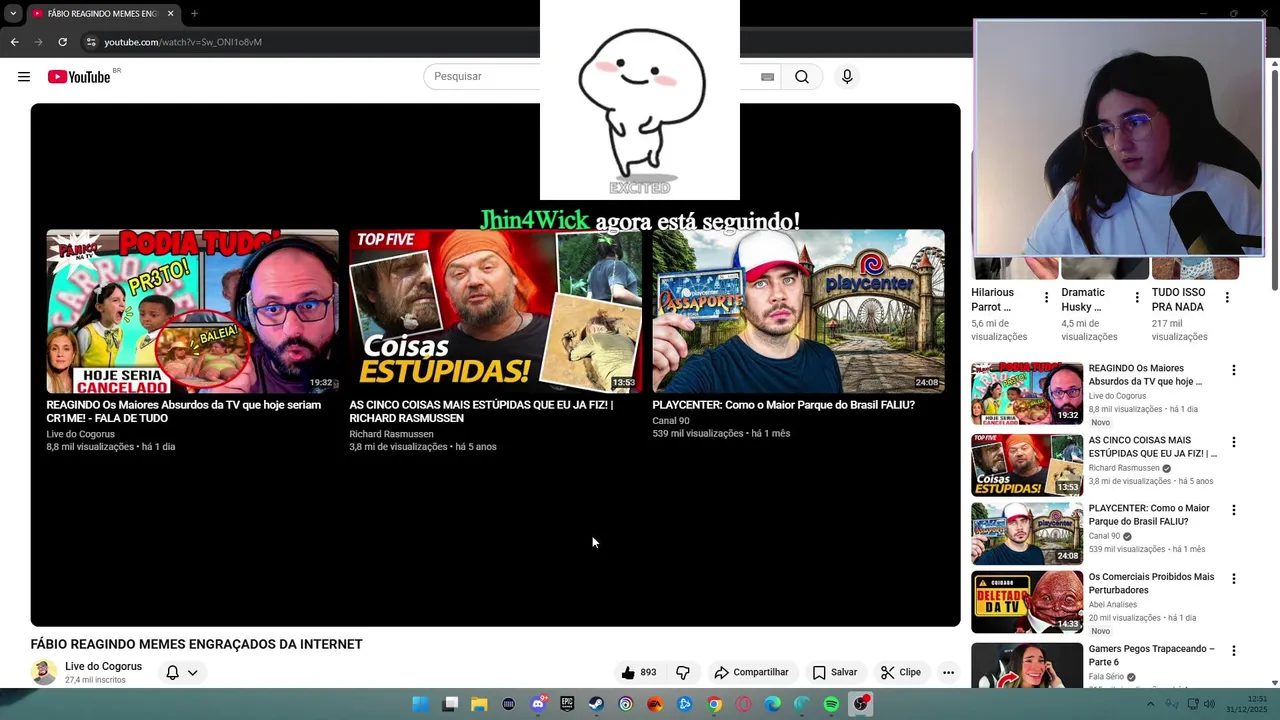Viewport: 1280px width, 720px height.
Task: Click video title FÁBIO REAGINDO MEMES ENGRAÇADOS
Action: point(196,644)
